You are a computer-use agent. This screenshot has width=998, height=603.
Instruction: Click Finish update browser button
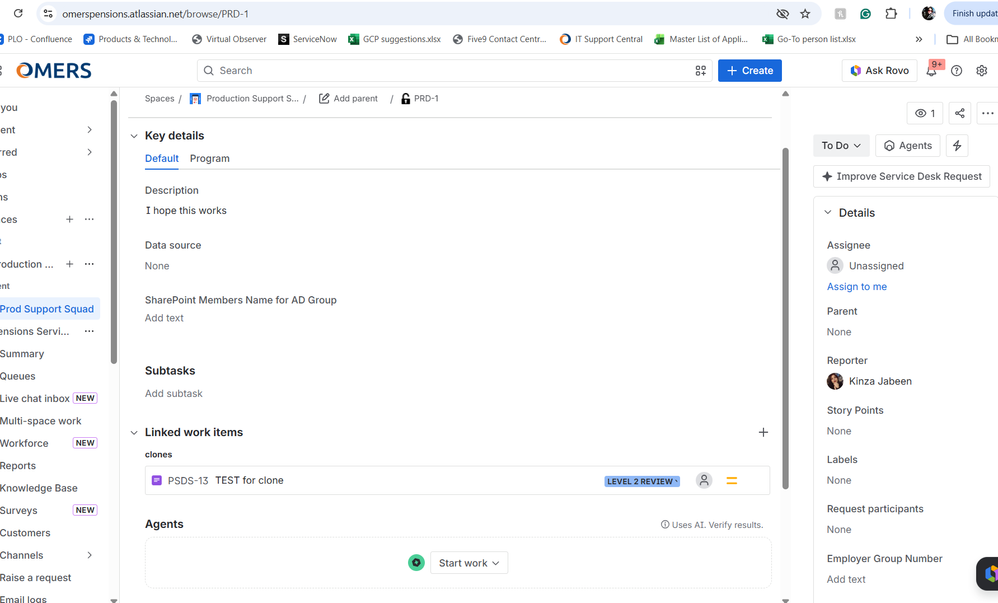pos(971,13)
